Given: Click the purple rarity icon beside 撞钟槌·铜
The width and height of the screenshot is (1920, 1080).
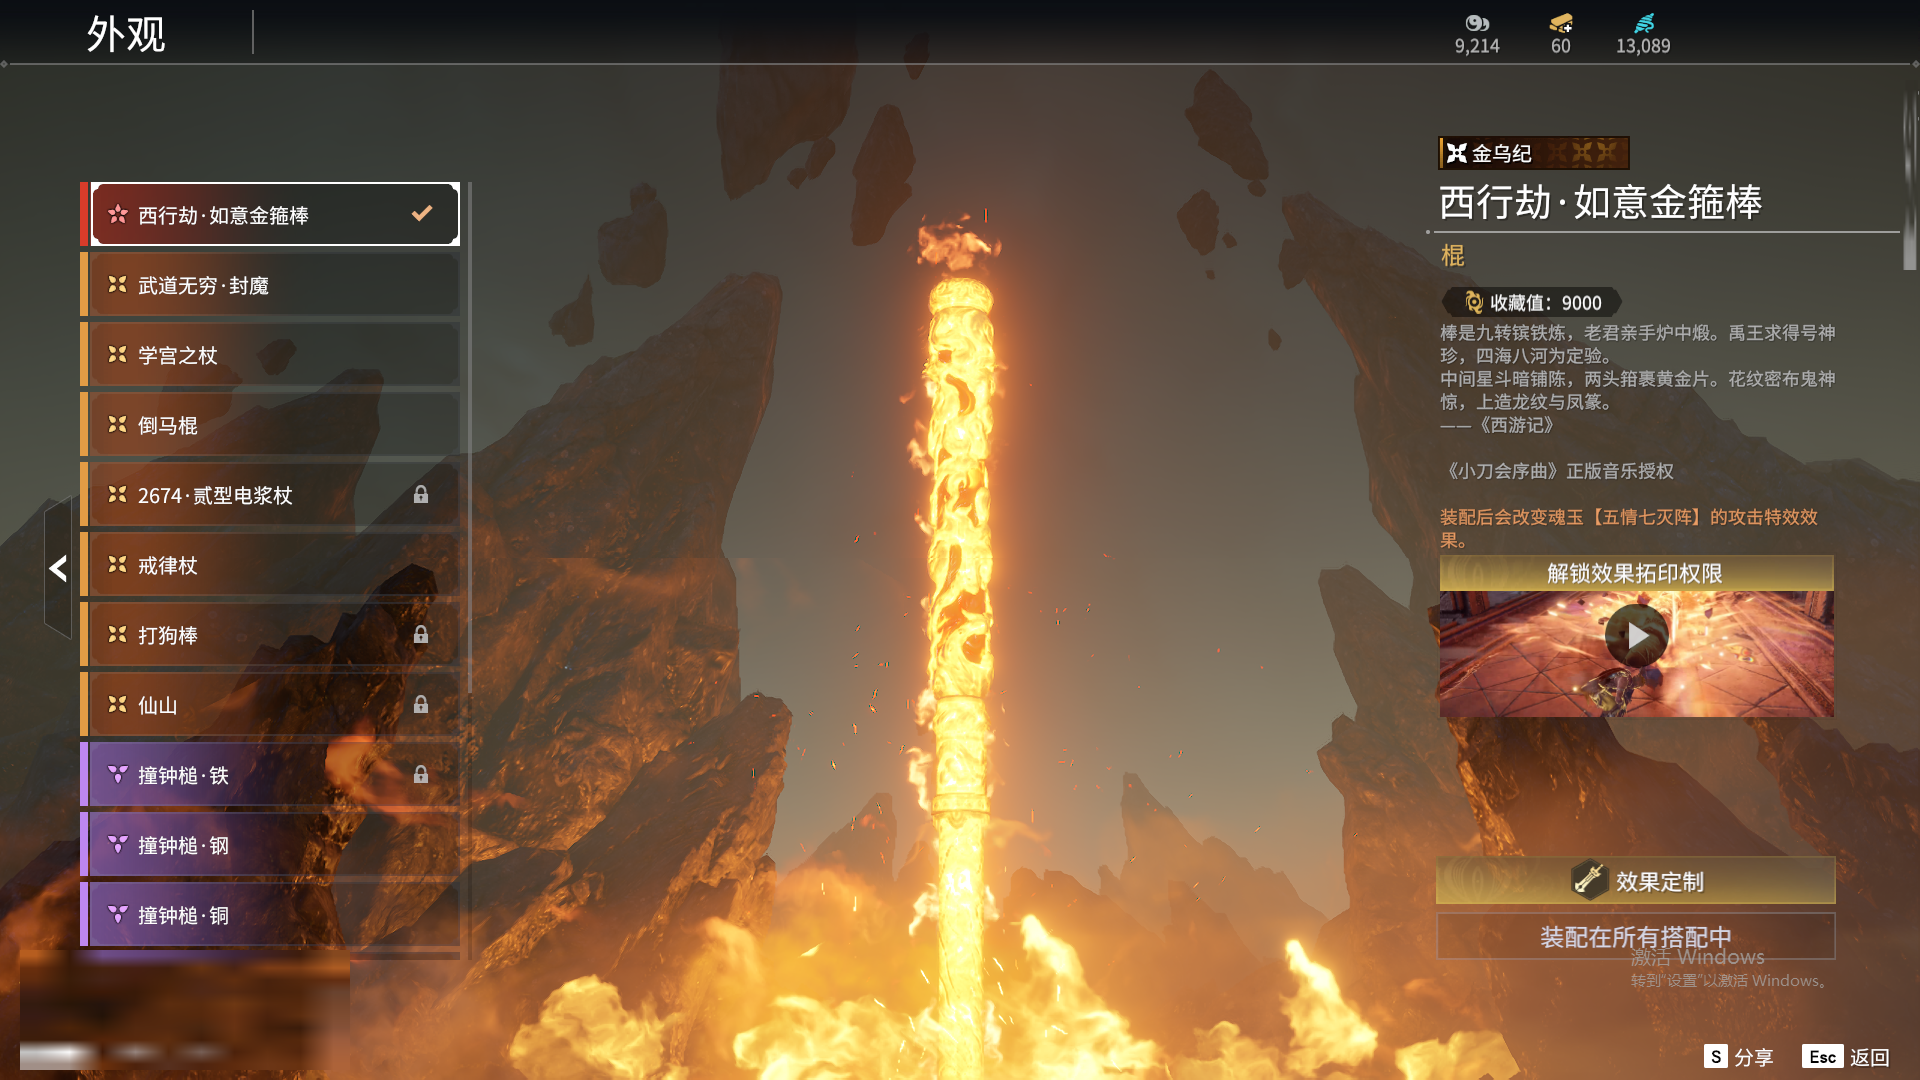Looking at the screenshot, I should (x=117, y=914).
